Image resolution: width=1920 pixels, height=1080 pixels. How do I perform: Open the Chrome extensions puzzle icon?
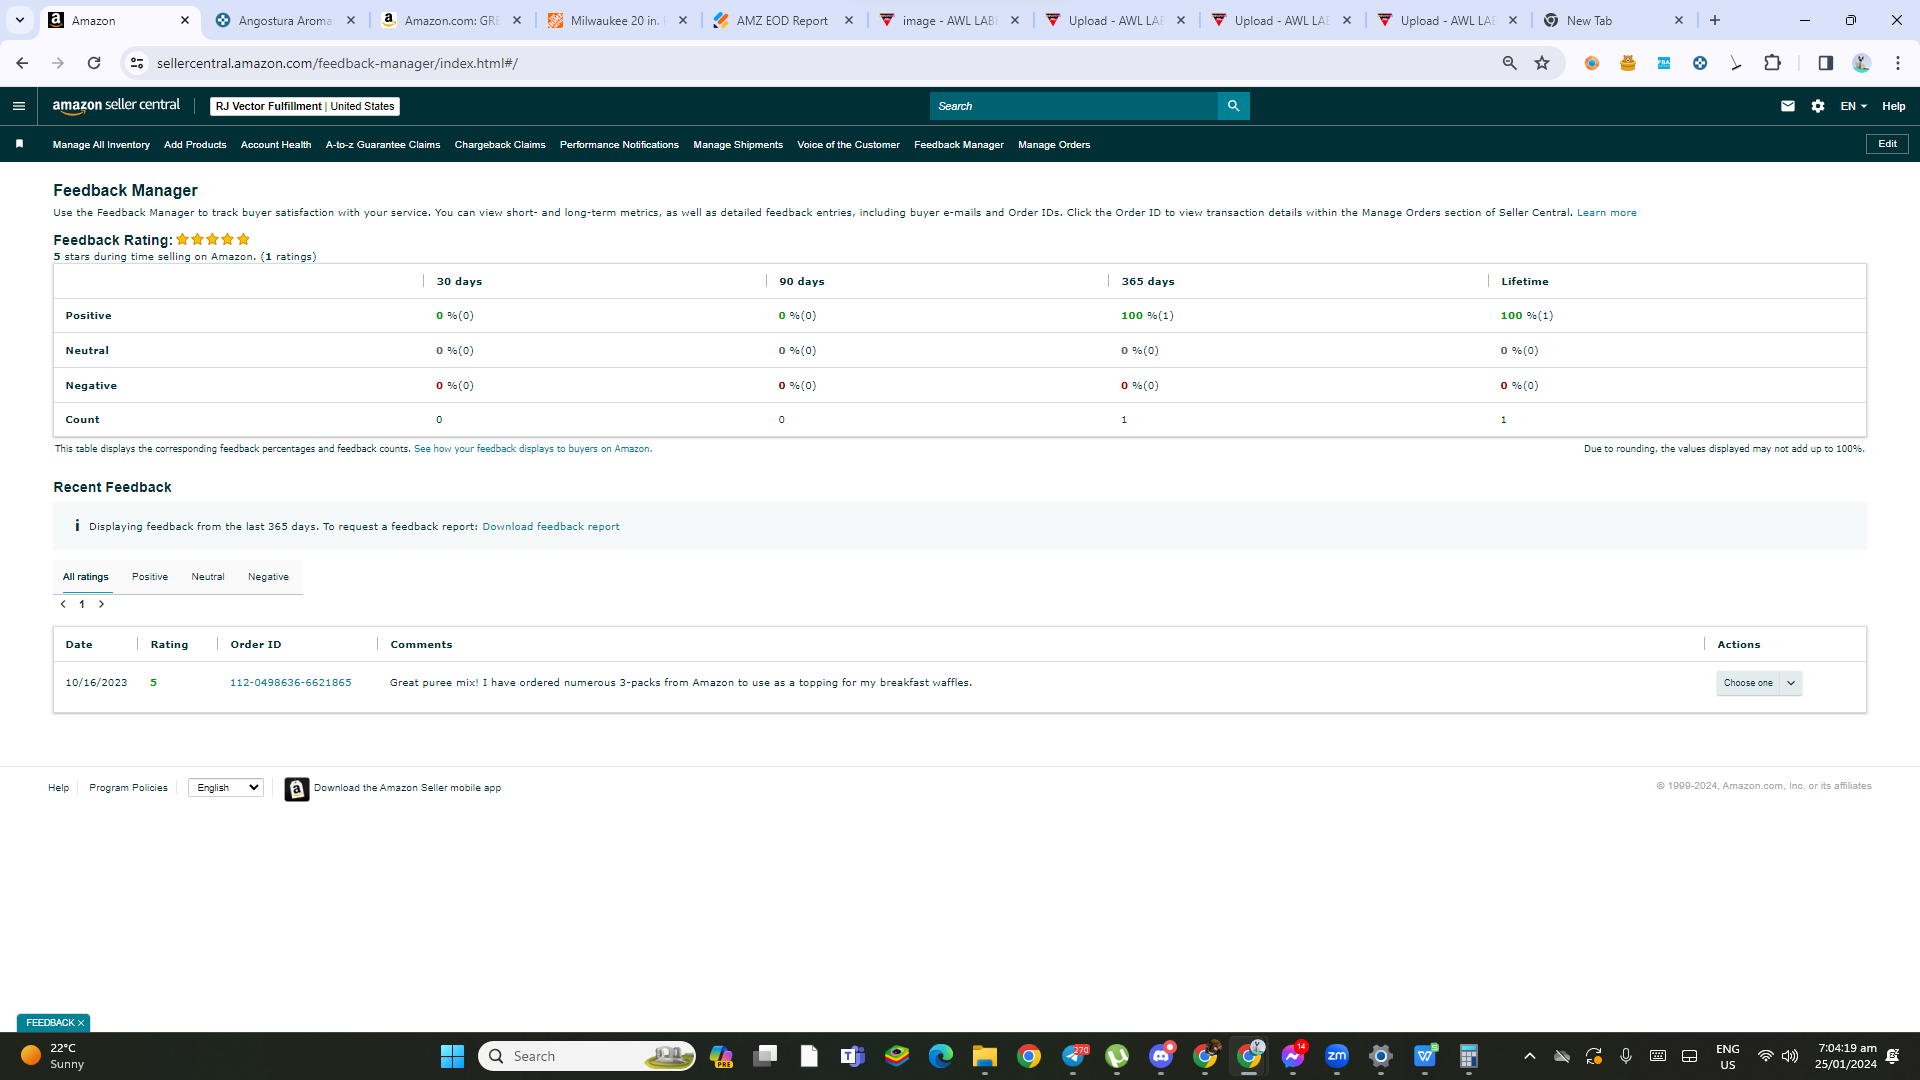pyautogui.click(x=1772, y=63)
